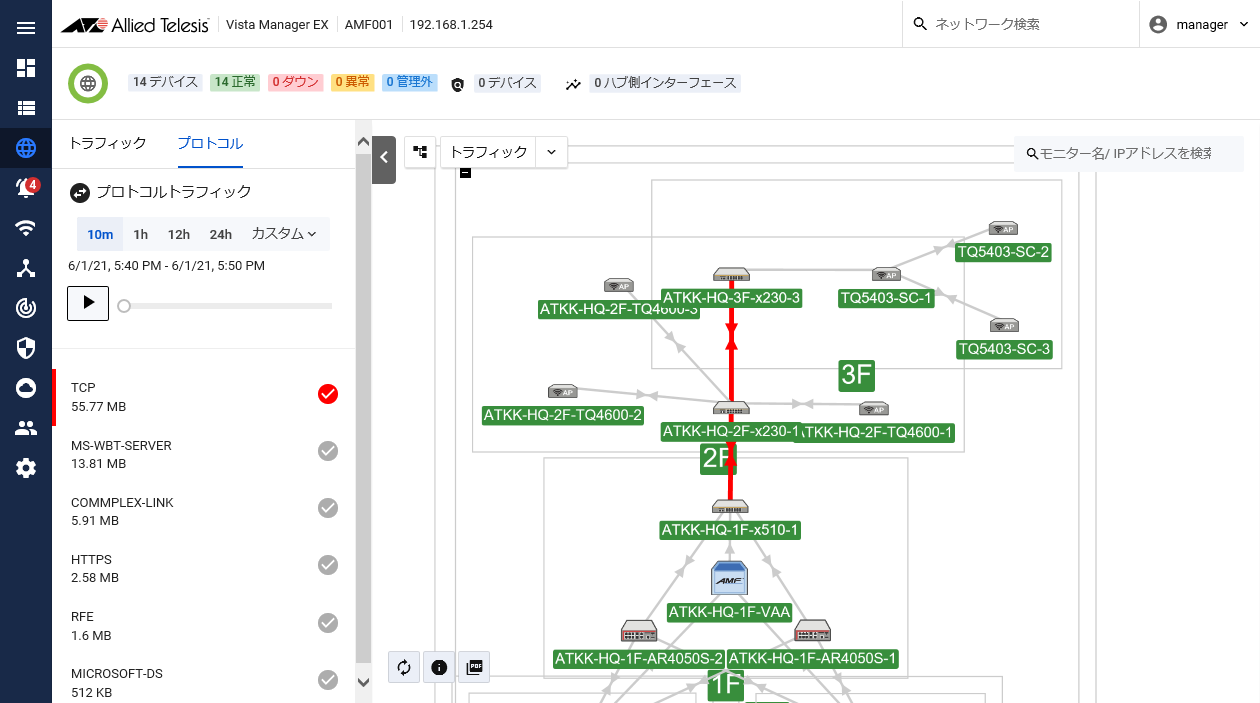Click the map info icon
The width and height of the screenshot is (1260, 703).
coord(439,667)
